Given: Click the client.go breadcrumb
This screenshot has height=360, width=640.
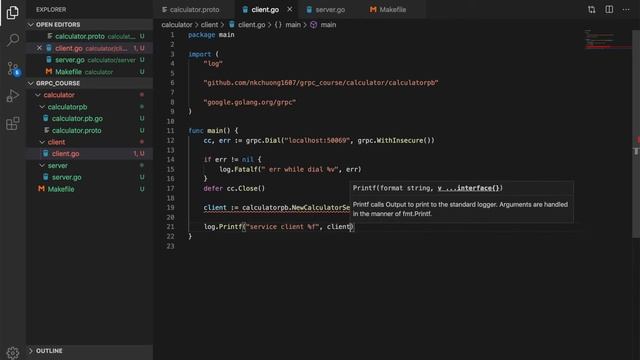Looking at the screenshot, I should [x=247, y=25].
